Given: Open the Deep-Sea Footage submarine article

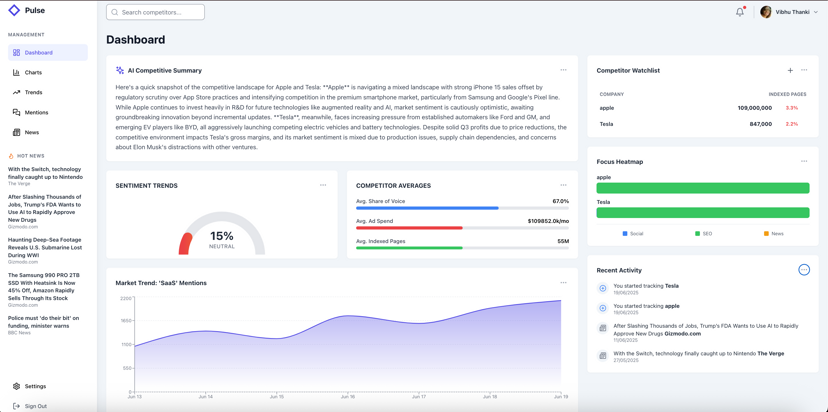Looking at the screenshot, I should click(45, 250).
